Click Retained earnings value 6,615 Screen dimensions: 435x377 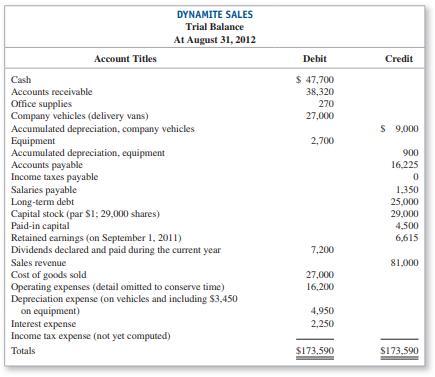(x=407, y=238)
